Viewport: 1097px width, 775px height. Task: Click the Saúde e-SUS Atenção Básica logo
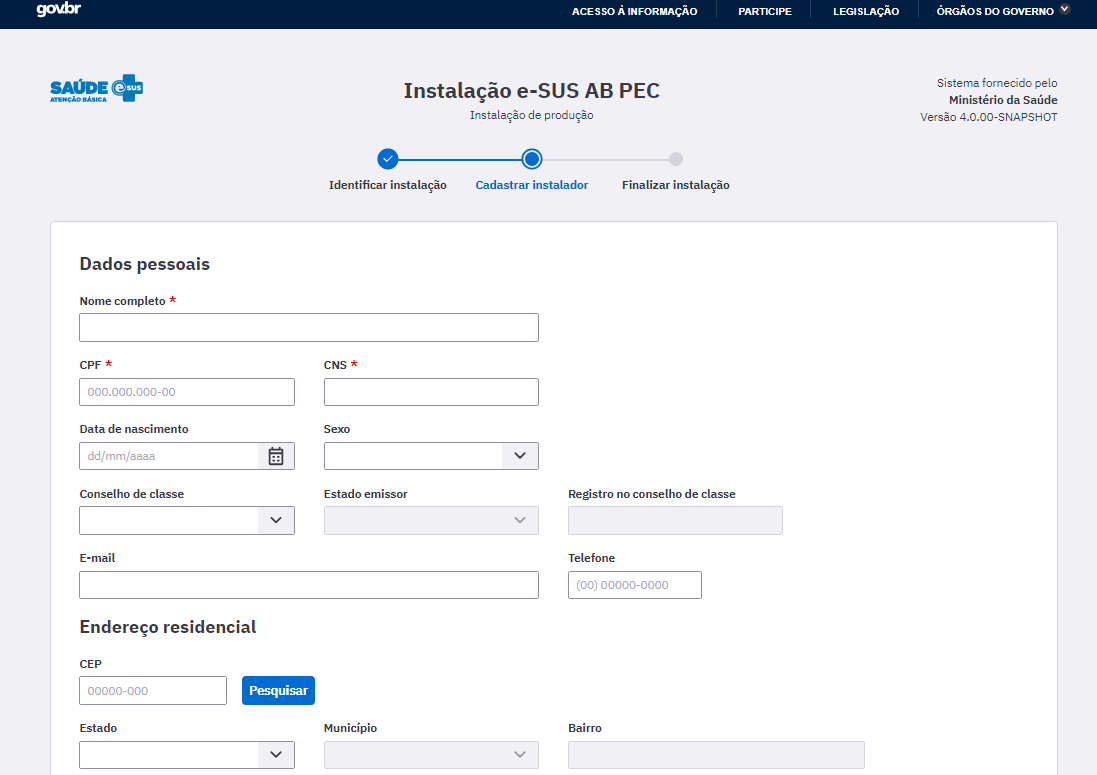click(x=97, y=89)
